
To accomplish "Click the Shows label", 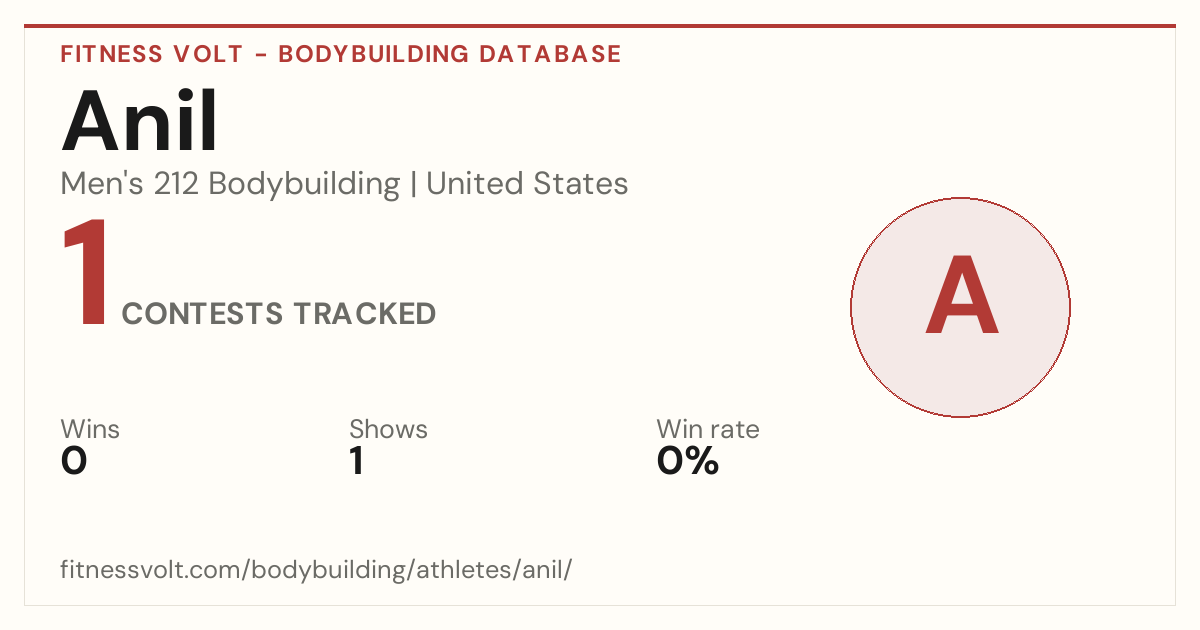I will point(388,429).
